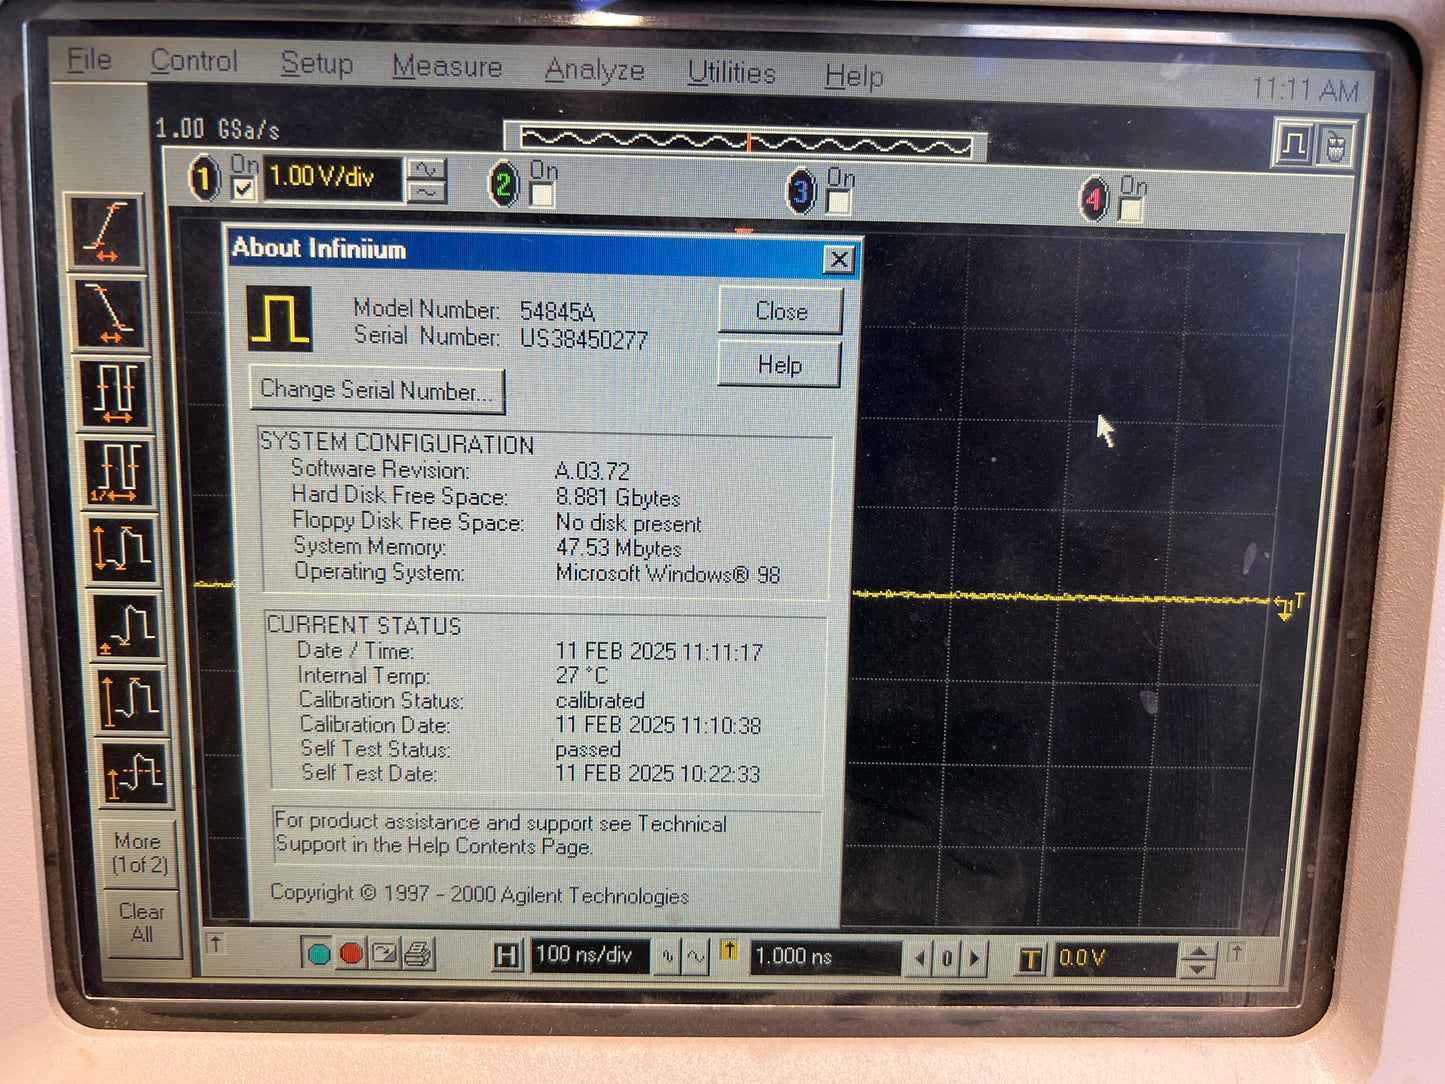Open the Measure menu
Image resolution: width=1445 pixels, height=1084 pixels.
447,67
